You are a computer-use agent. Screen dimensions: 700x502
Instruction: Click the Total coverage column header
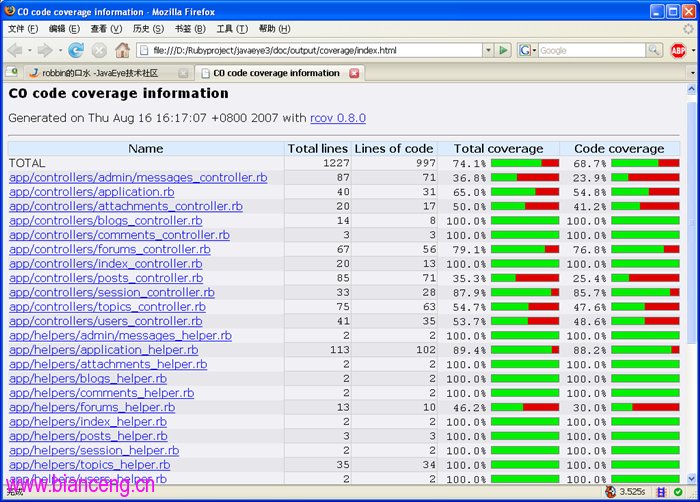tap(499, 149)
